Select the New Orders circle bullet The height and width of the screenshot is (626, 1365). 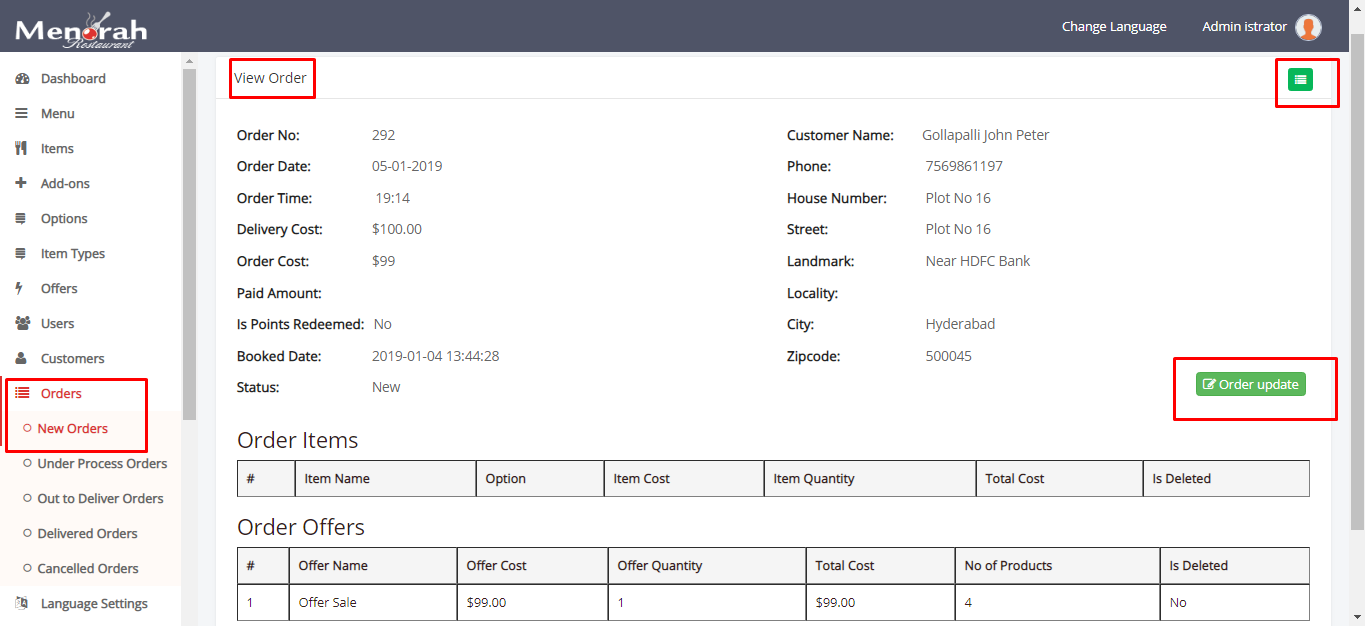coord(27,429)
